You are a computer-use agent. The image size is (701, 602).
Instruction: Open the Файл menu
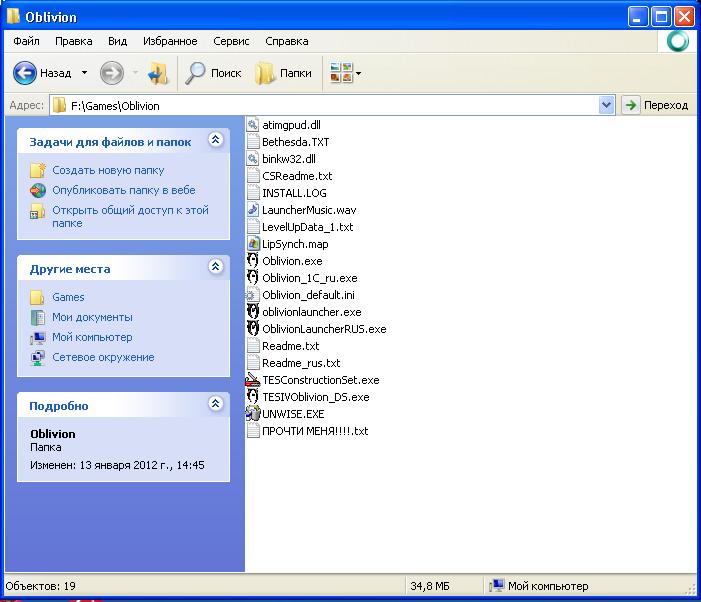[26, 41]
